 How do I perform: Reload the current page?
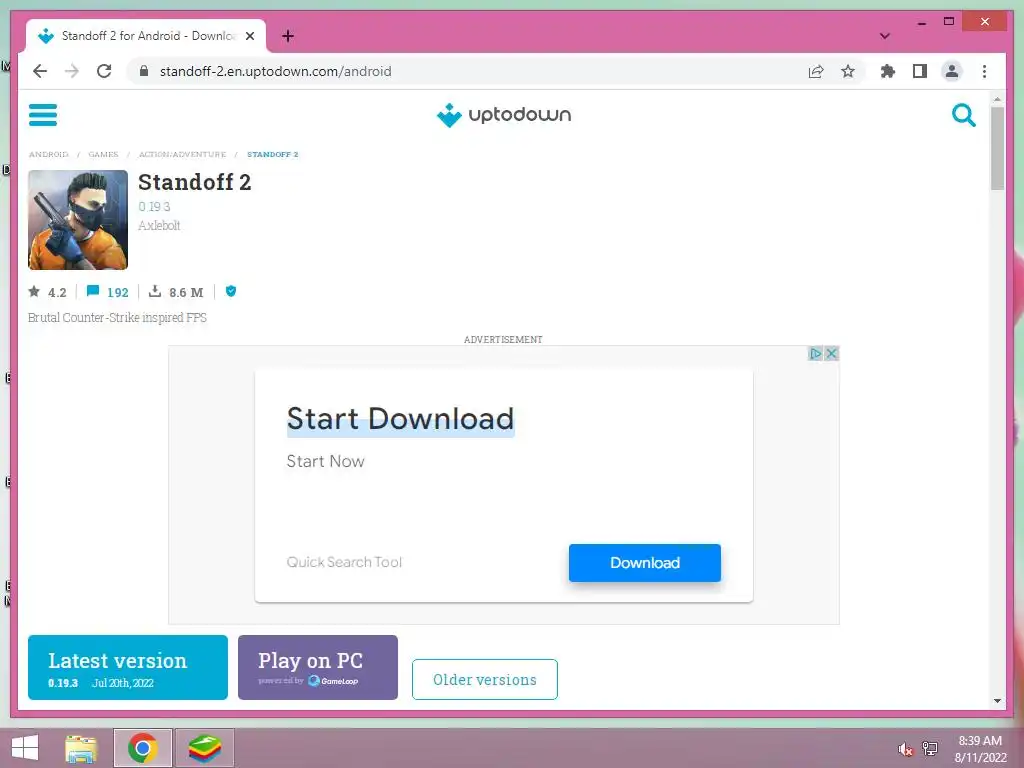click(x=104, y=71)
